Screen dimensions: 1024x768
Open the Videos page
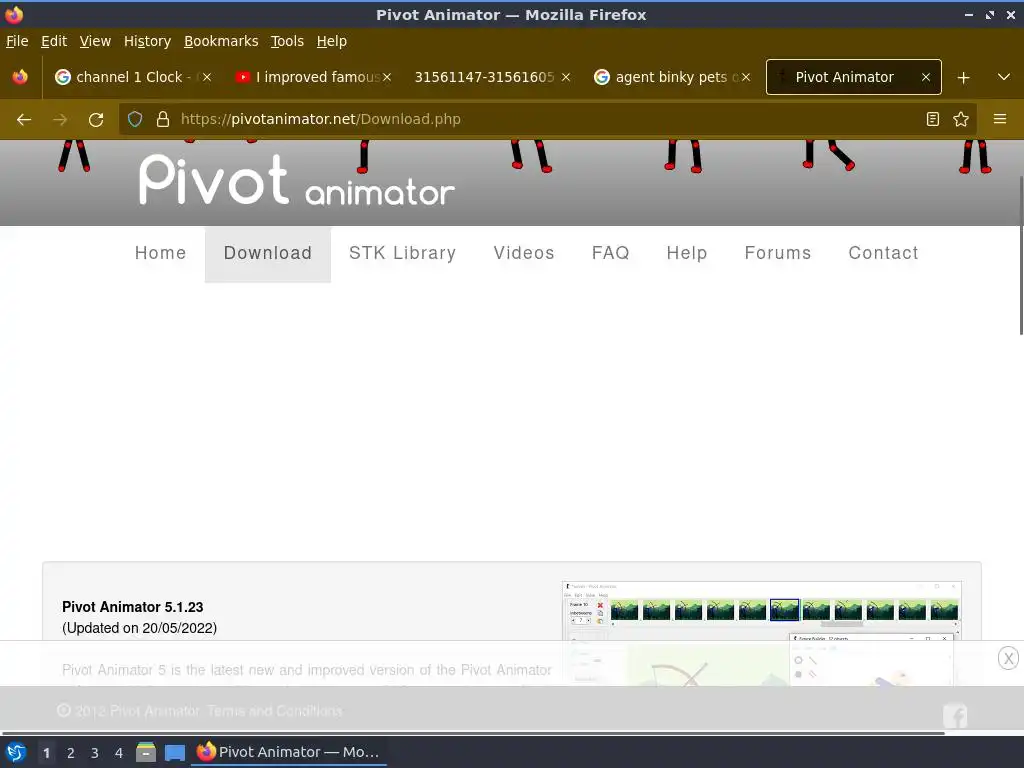click(x=524, y=253)
